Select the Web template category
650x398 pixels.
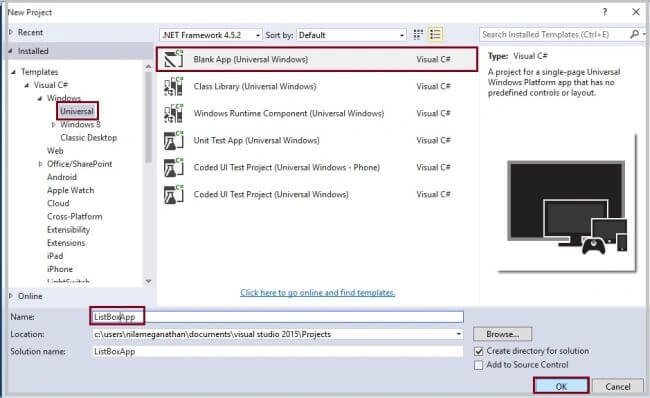coord(55,150)
